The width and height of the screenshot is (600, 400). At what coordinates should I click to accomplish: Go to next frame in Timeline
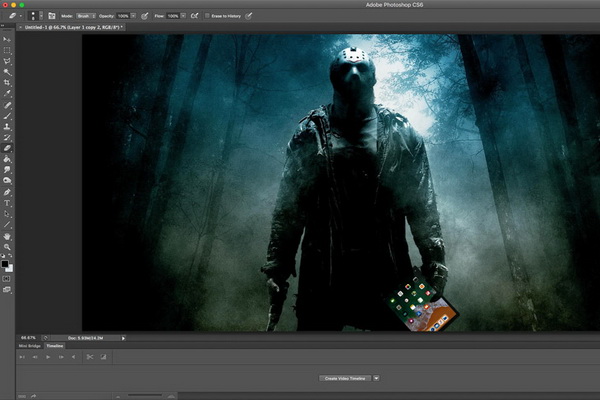tap(60, 357)
